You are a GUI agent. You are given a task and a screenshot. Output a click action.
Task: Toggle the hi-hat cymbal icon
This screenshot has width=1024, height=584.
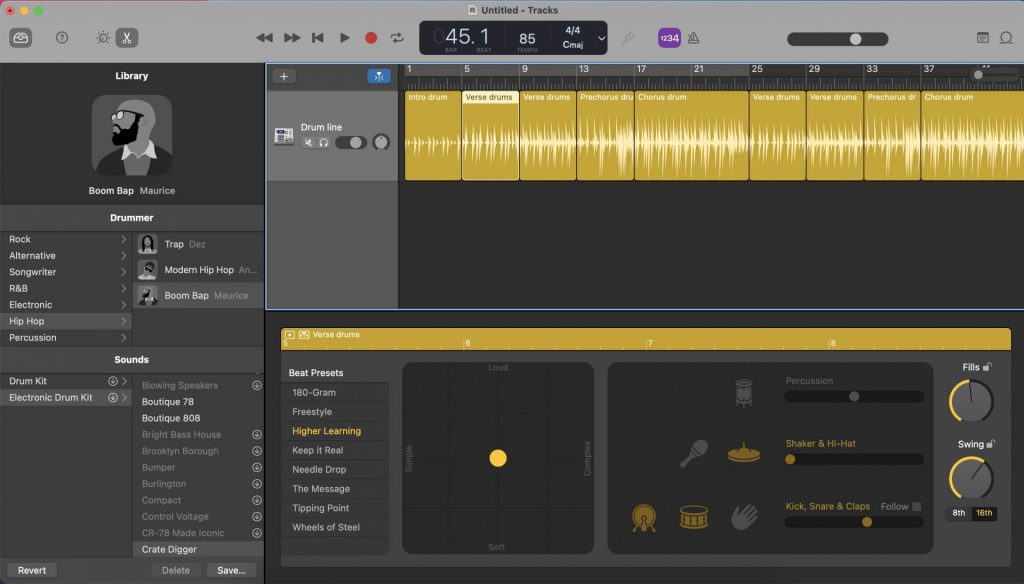(x=744, y=452)
